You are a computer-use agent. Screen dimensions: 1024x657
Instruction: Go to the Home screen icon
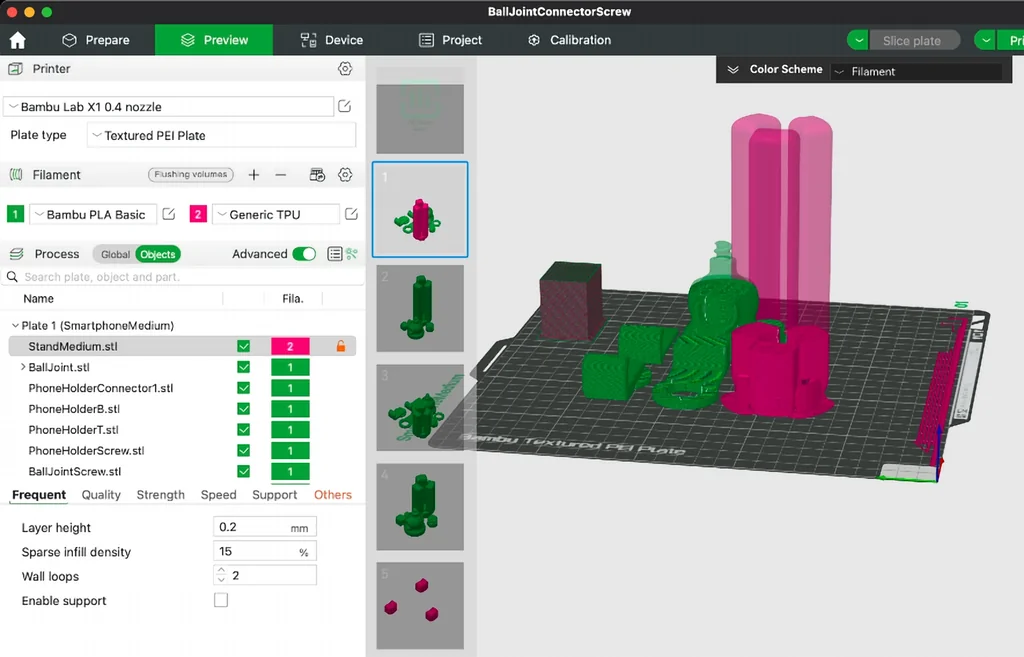click(x=18, y=40)
